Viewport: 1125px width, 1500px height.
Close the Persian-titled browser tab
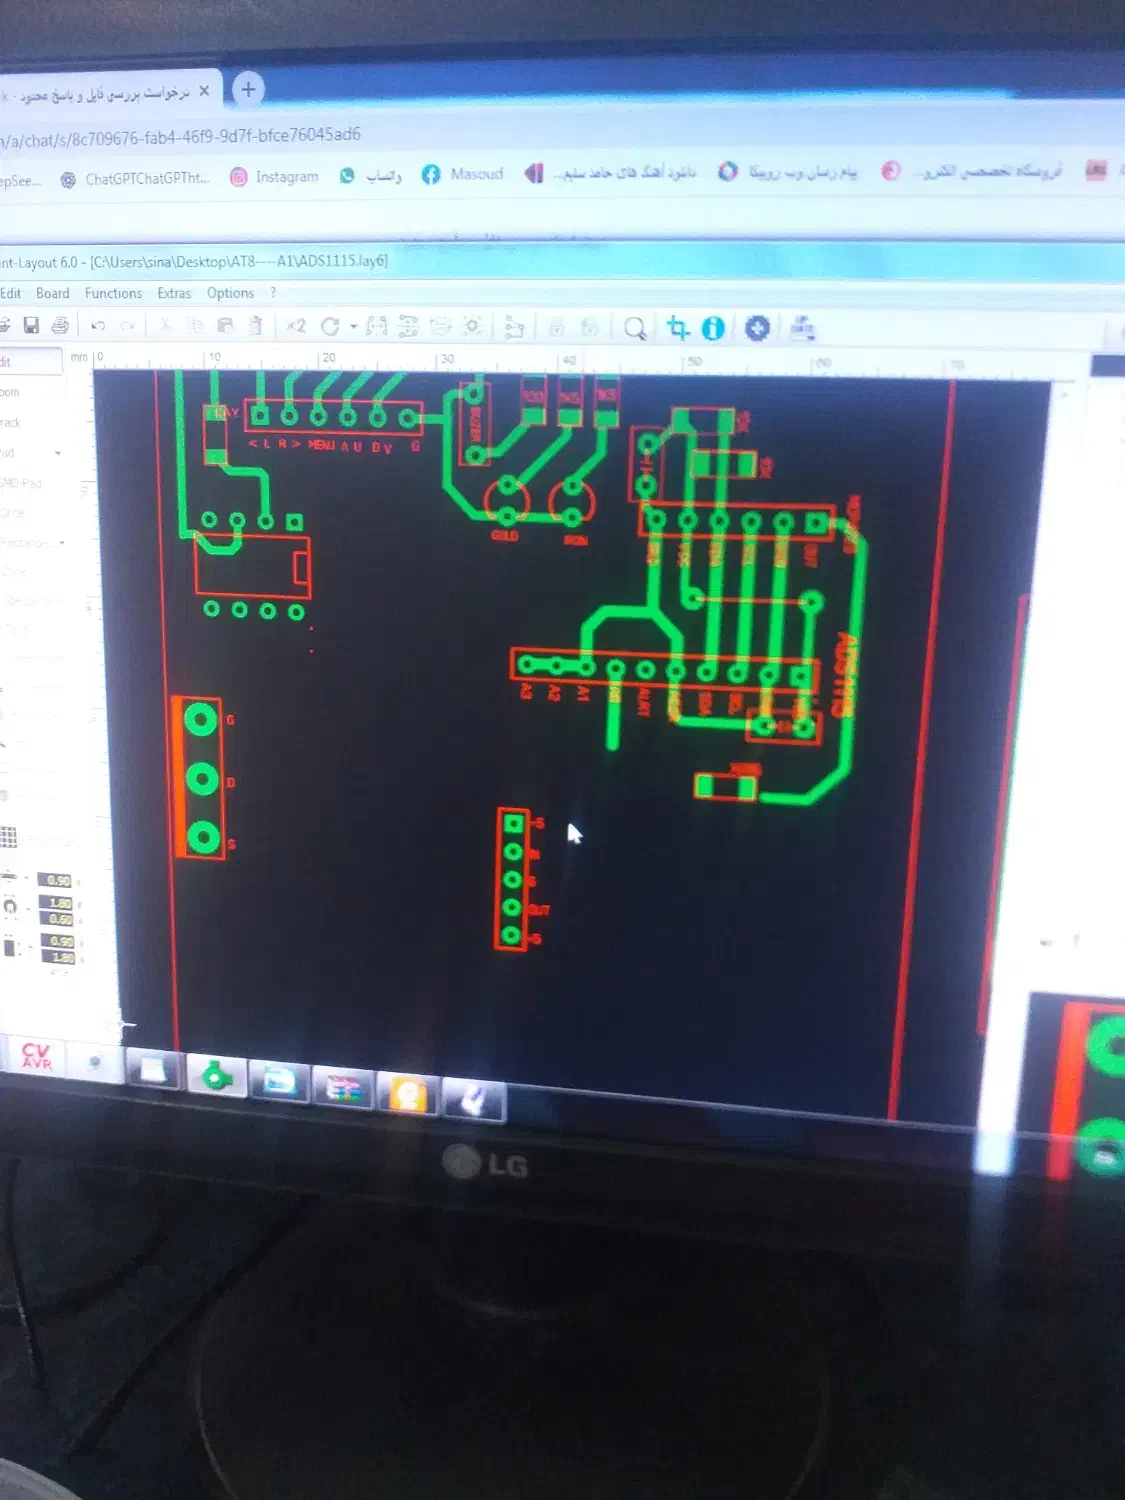204,91
